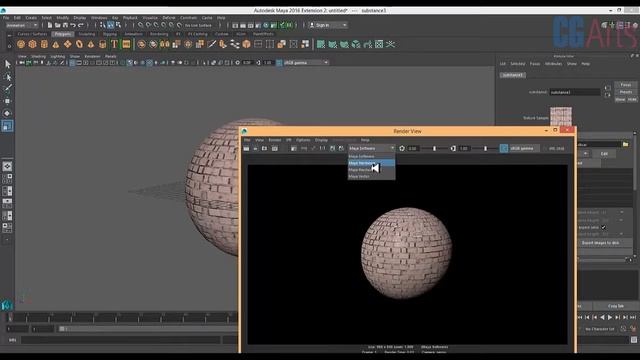Viewport: 640px width, 360px height.
Task: Open the Render View sRGB gamma dropdown
Action: pos(524,149)
